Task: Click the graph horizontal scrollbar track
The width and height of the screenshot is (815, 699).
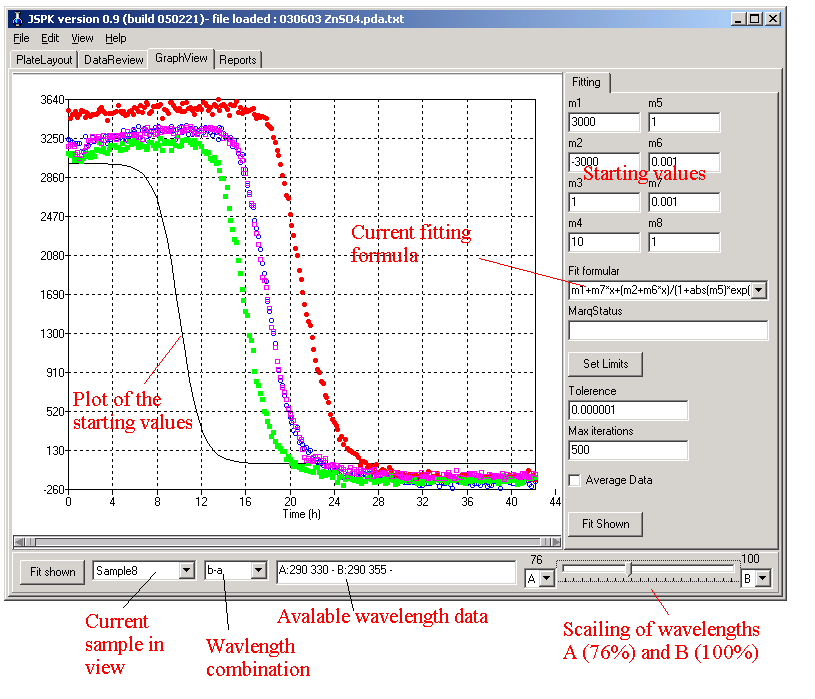Action: point(287,542)
